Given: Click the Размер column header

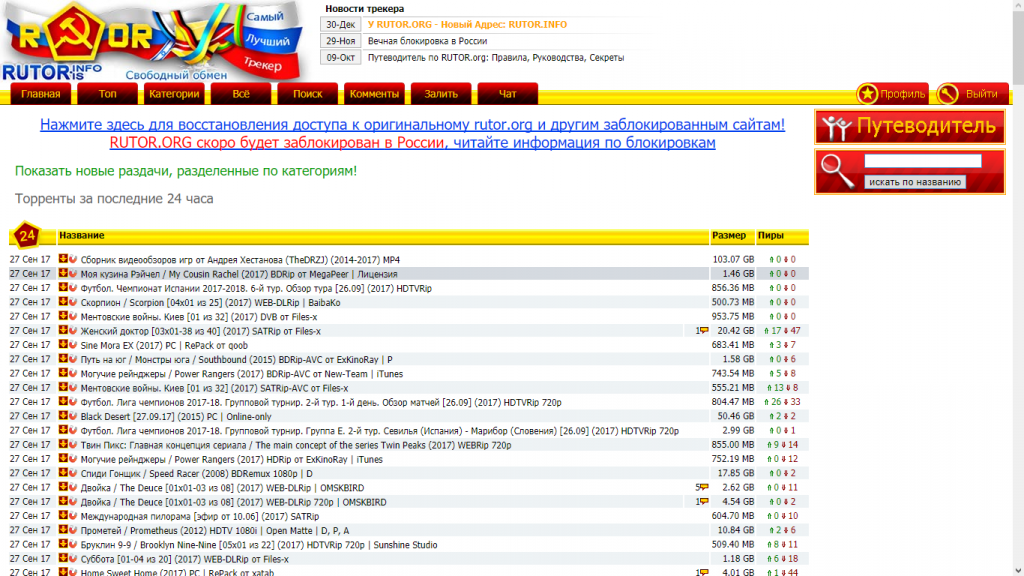Looking at the screenshot, I should 729,235.
